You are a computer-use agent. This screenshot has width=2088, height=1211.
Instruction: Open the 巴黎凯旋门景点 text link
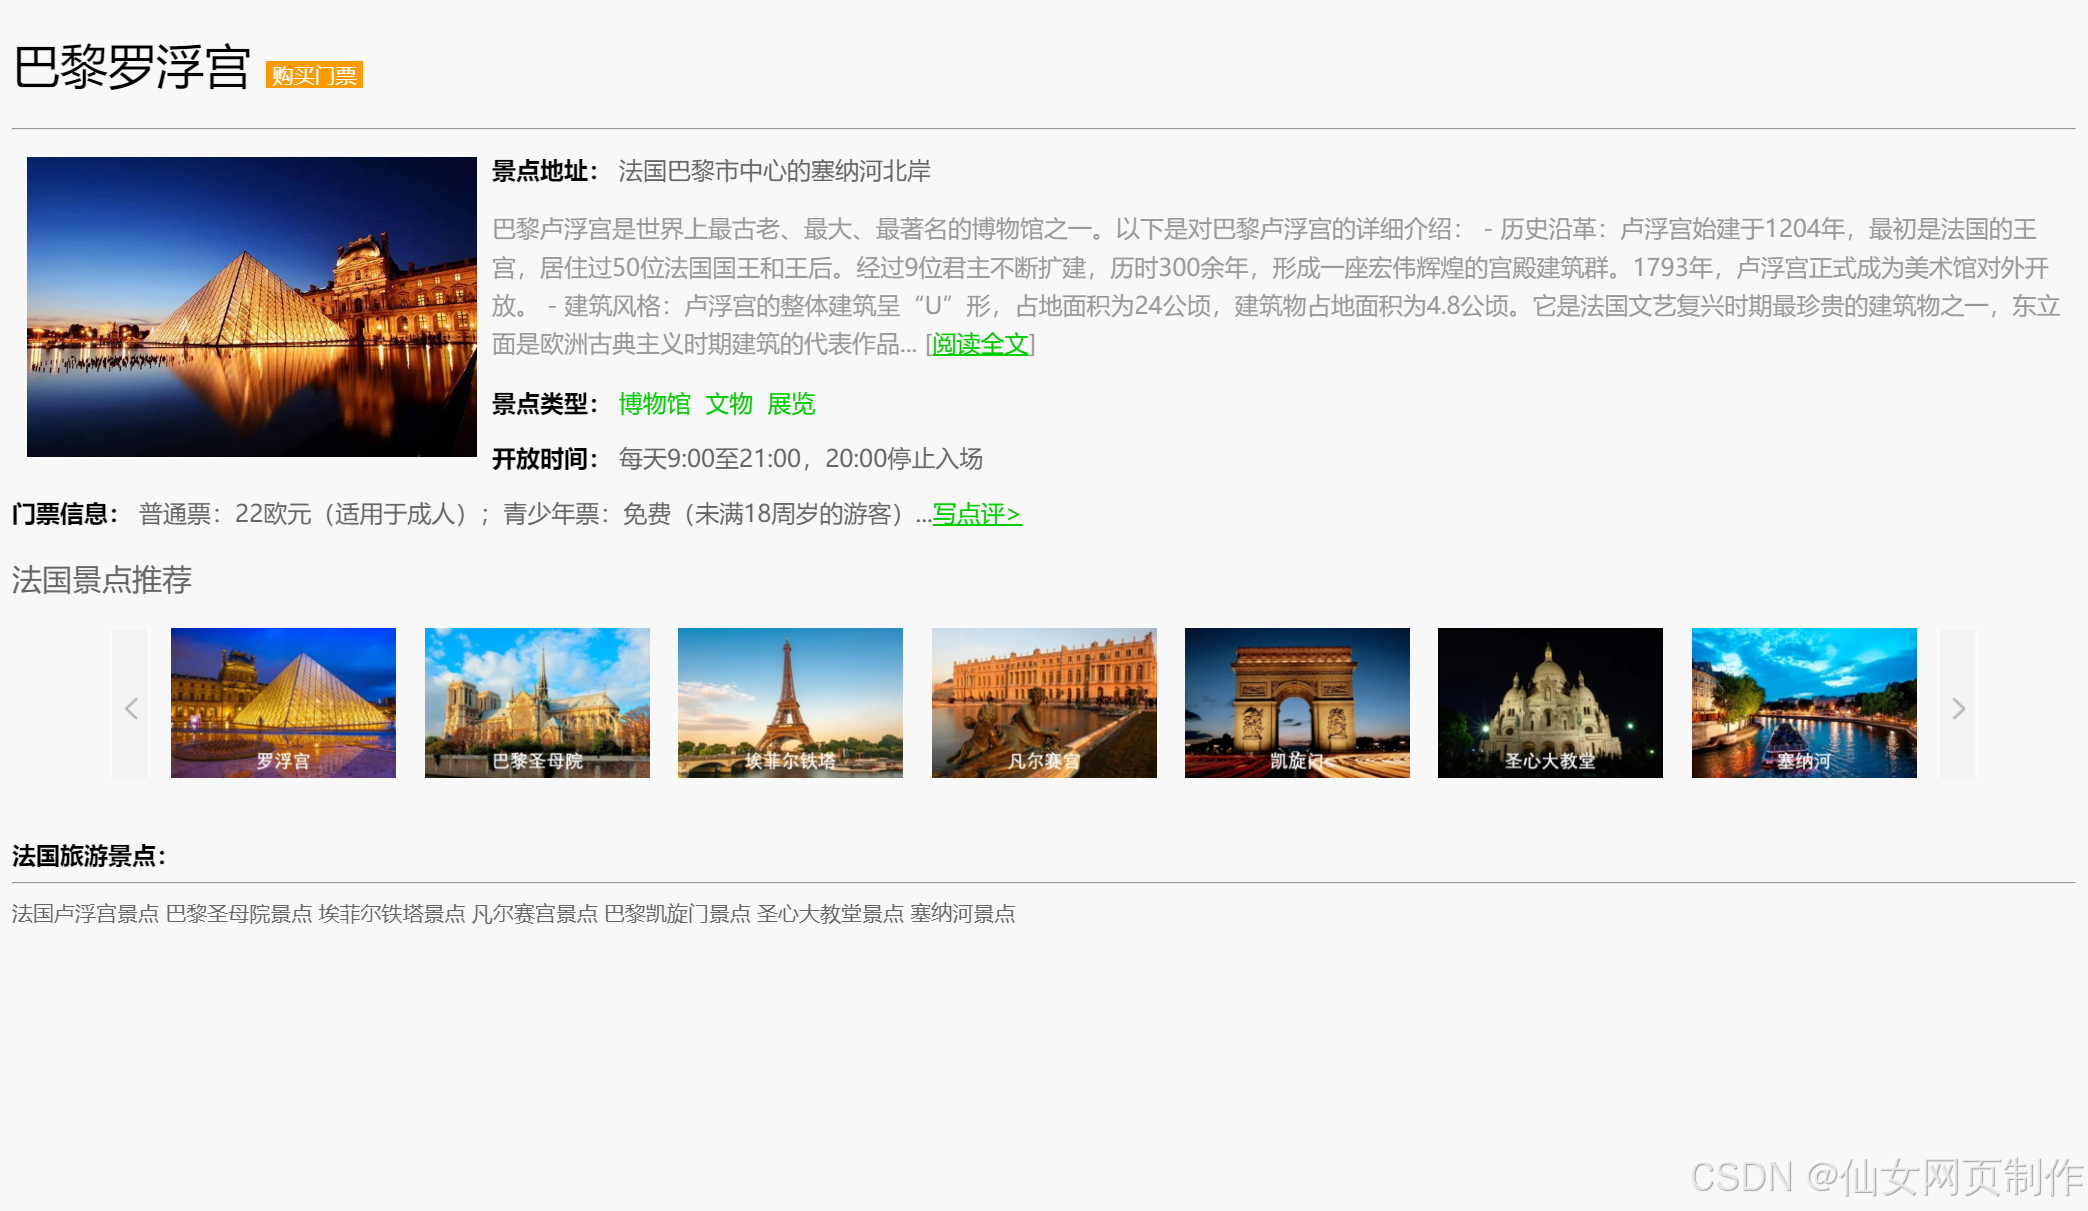pos(677,914)
